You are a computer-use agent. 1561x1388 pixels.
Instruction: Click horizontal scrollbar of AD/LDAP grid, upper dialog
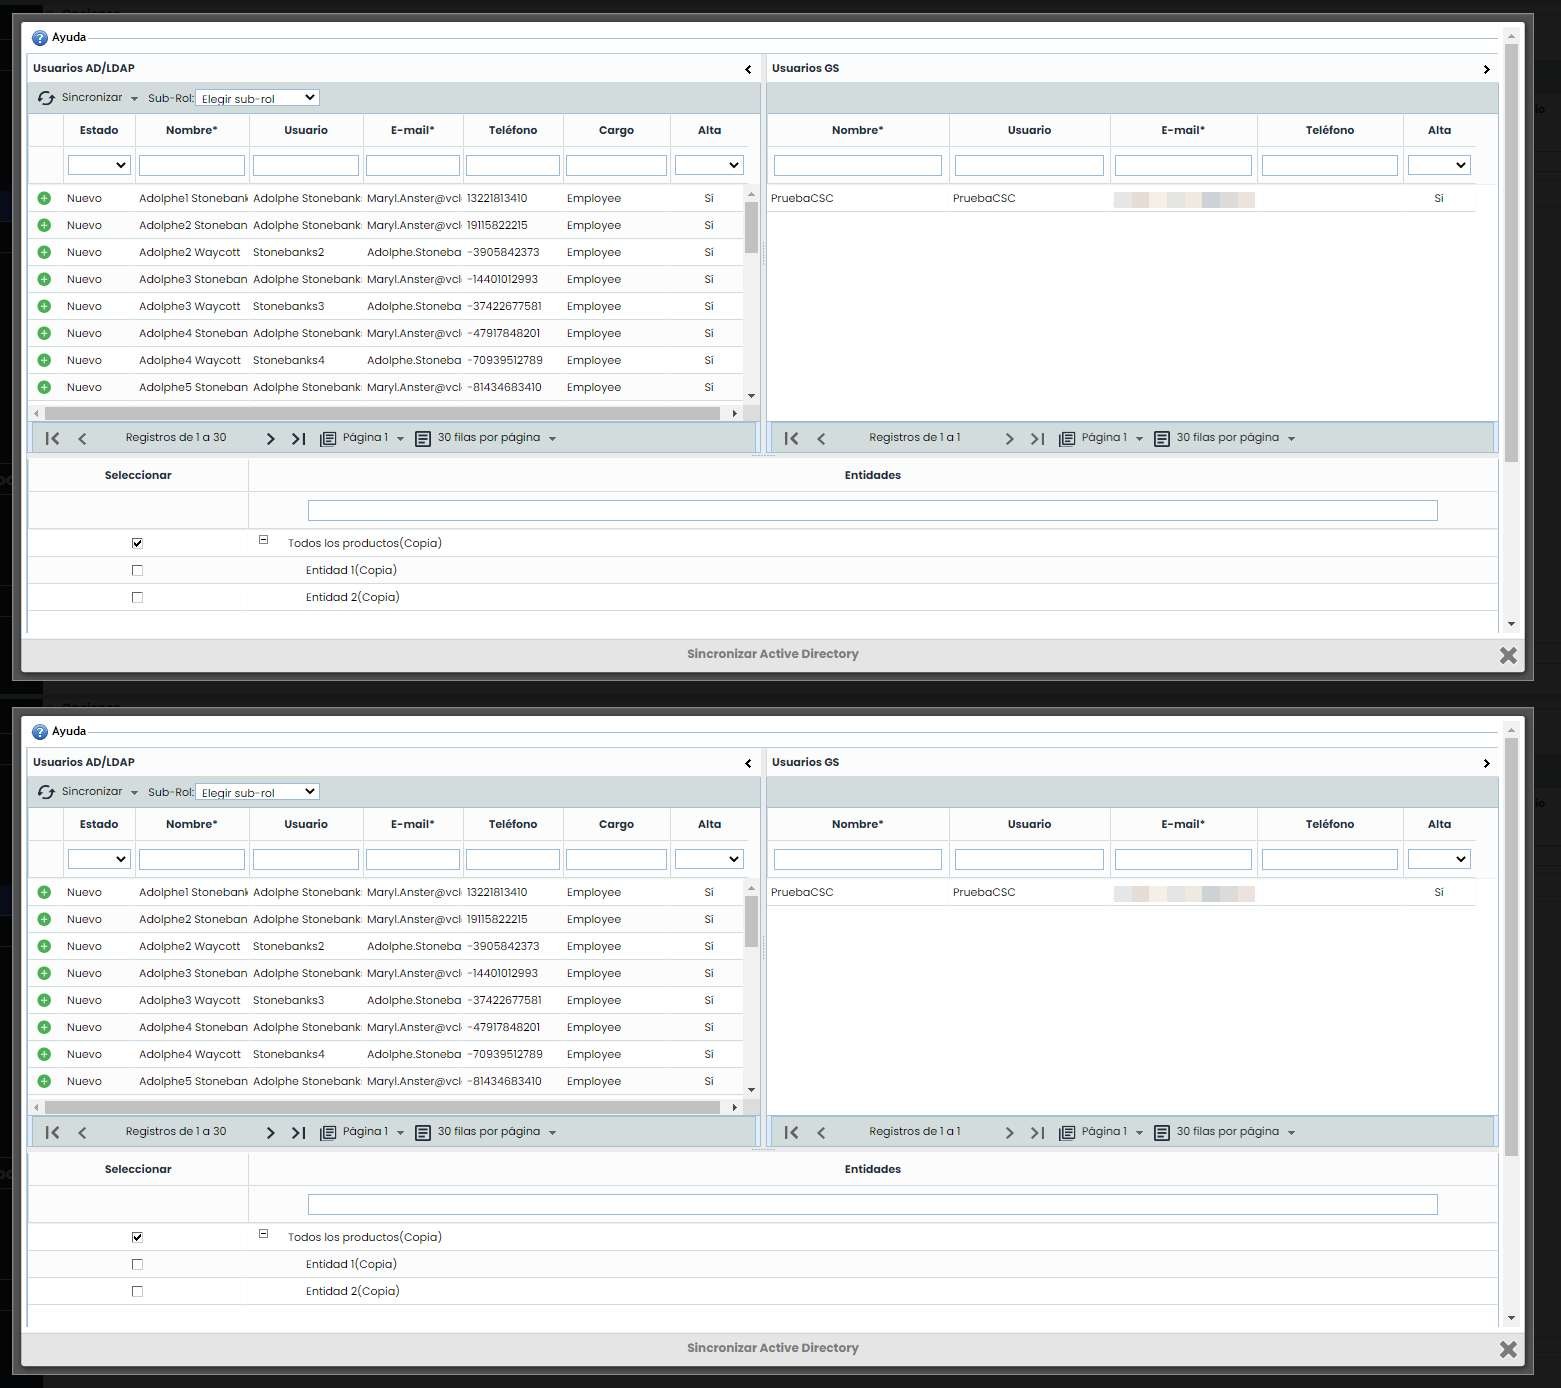(x=382, y=413)
